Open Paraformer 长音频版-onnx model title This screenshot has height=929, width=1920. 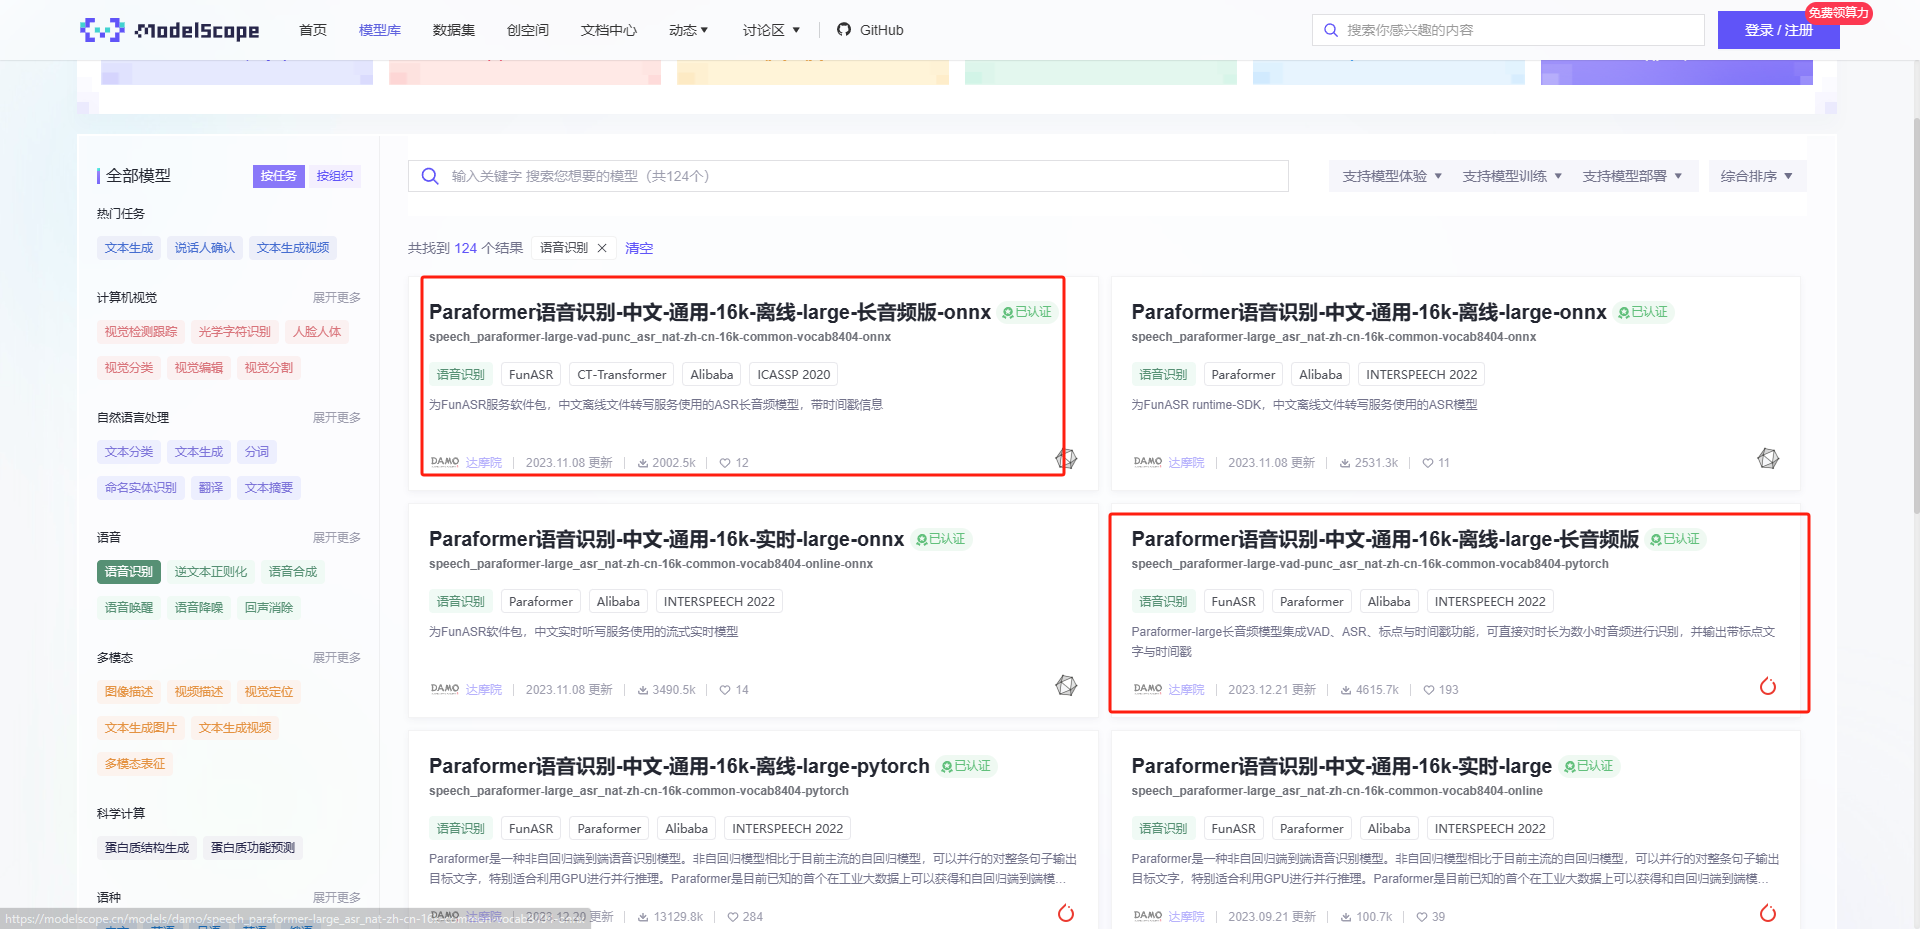click(x=710, y=312)
